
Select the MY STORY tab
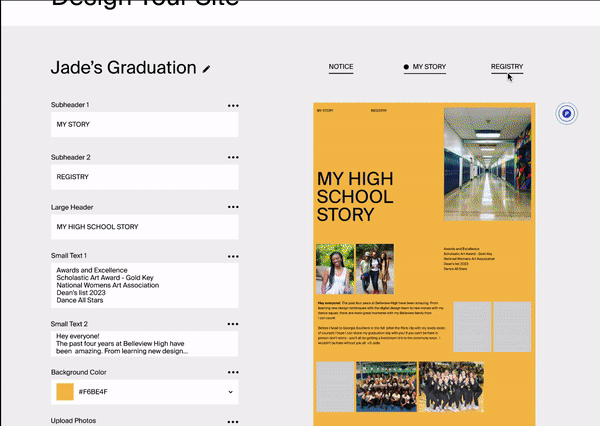(425, 67)
